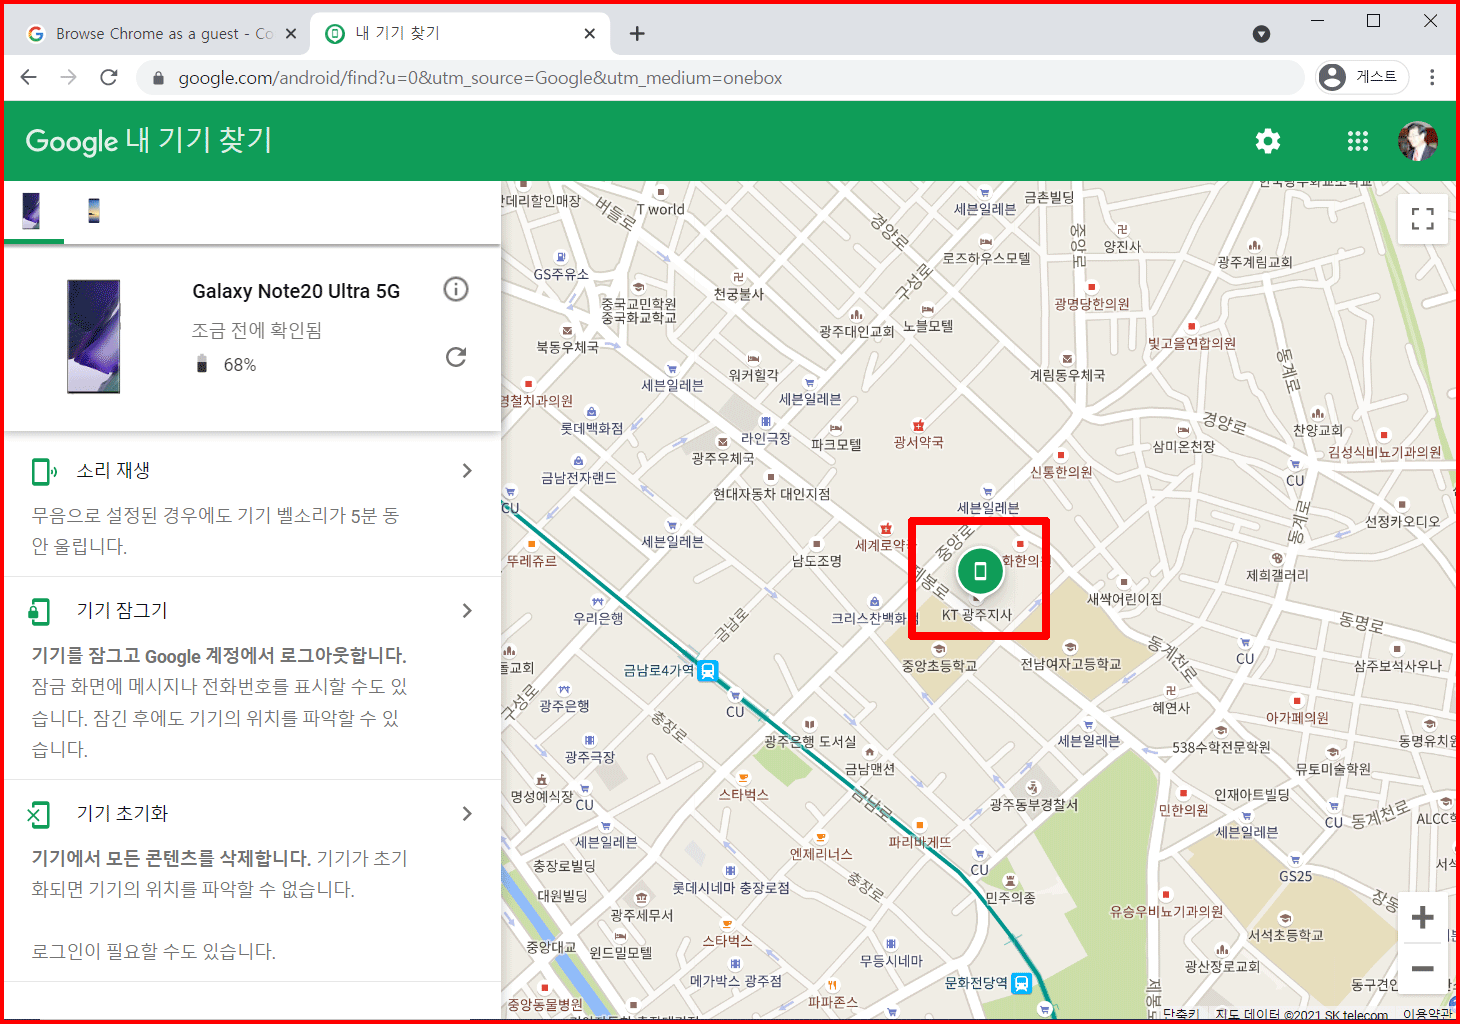Click the 메가박스 광주점 map label
1460x1024 pixels.
coord(736,981)
